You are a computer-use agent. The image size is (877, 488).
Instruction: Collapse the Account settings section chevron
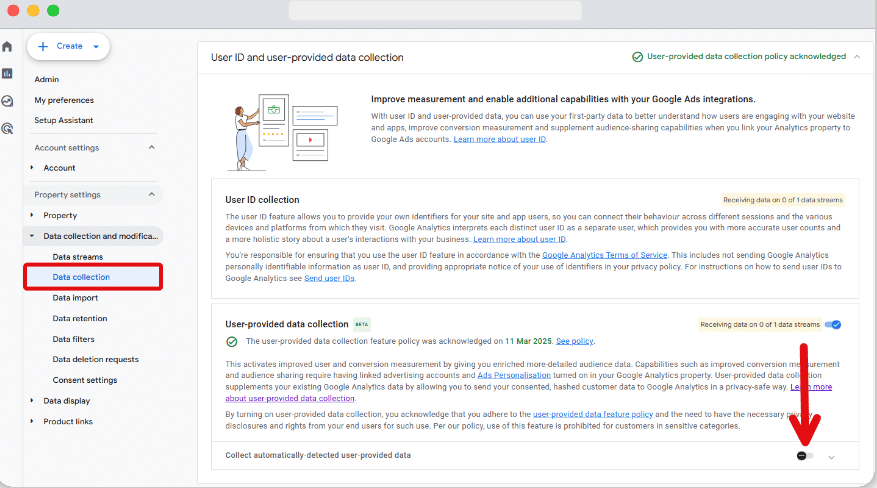[x=152, y=148]
